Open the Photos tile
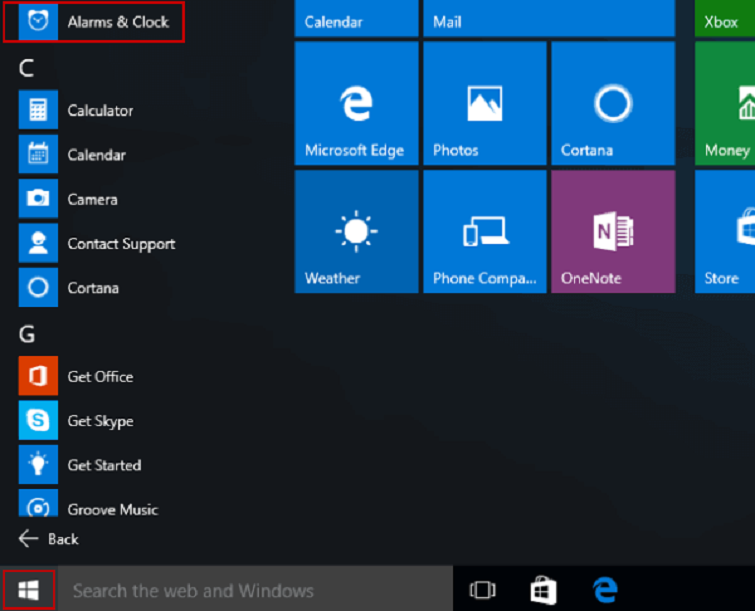Viewport: 755px width, 611px height. [x=484, y=103]
